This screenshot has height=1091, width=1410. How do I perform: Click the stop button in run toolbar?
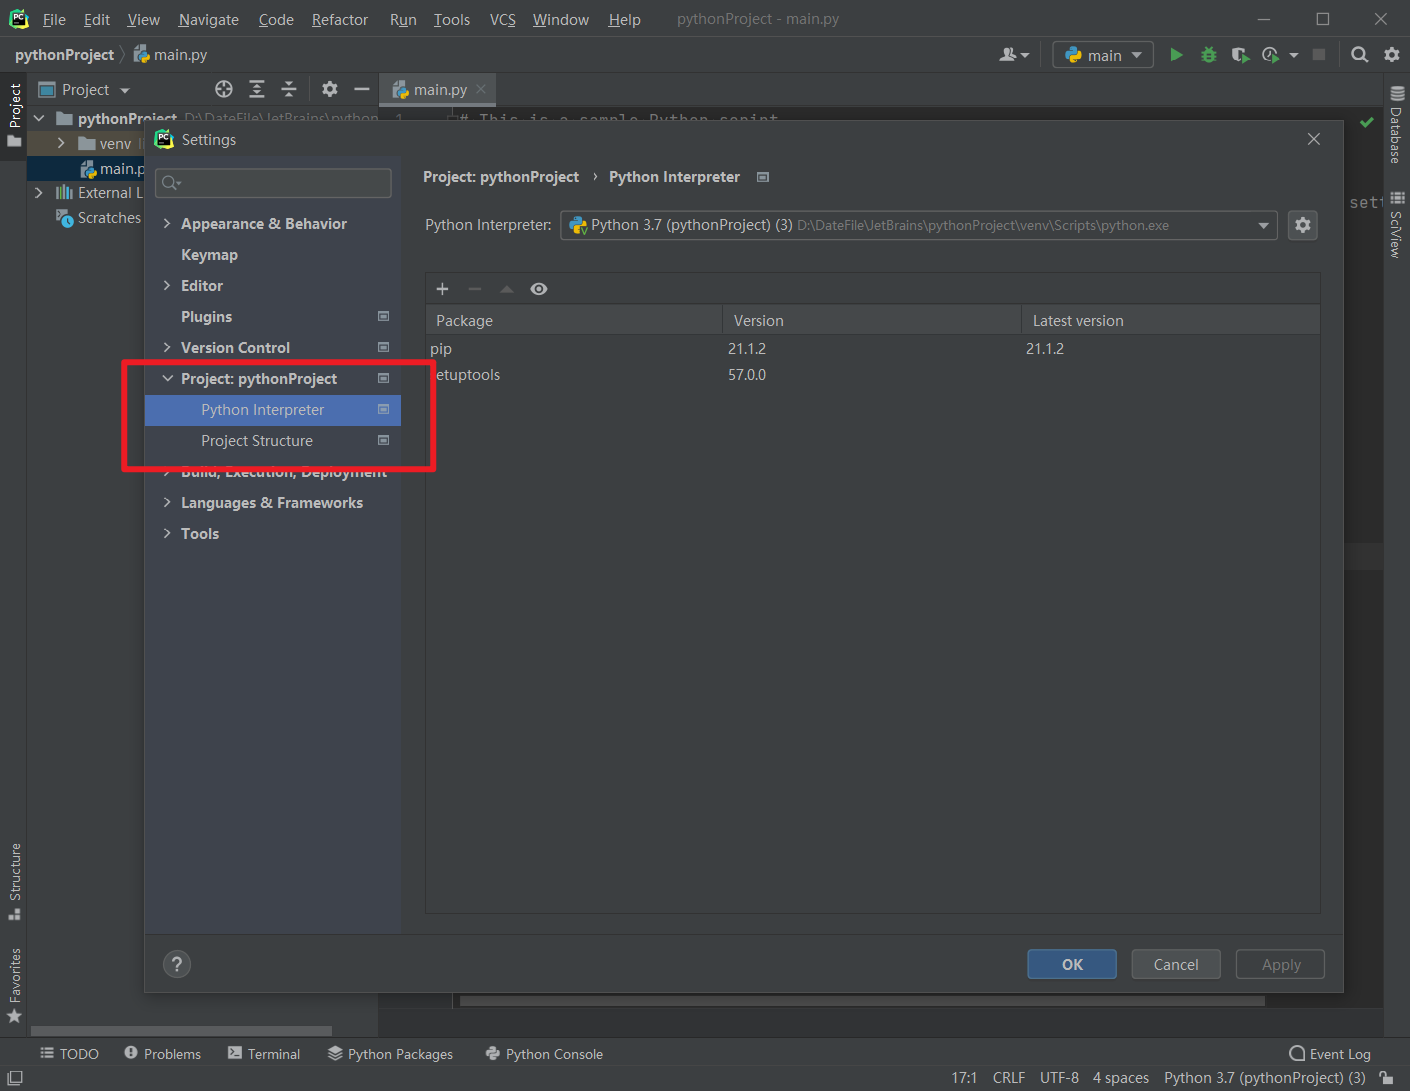(x=1319, y=55)
